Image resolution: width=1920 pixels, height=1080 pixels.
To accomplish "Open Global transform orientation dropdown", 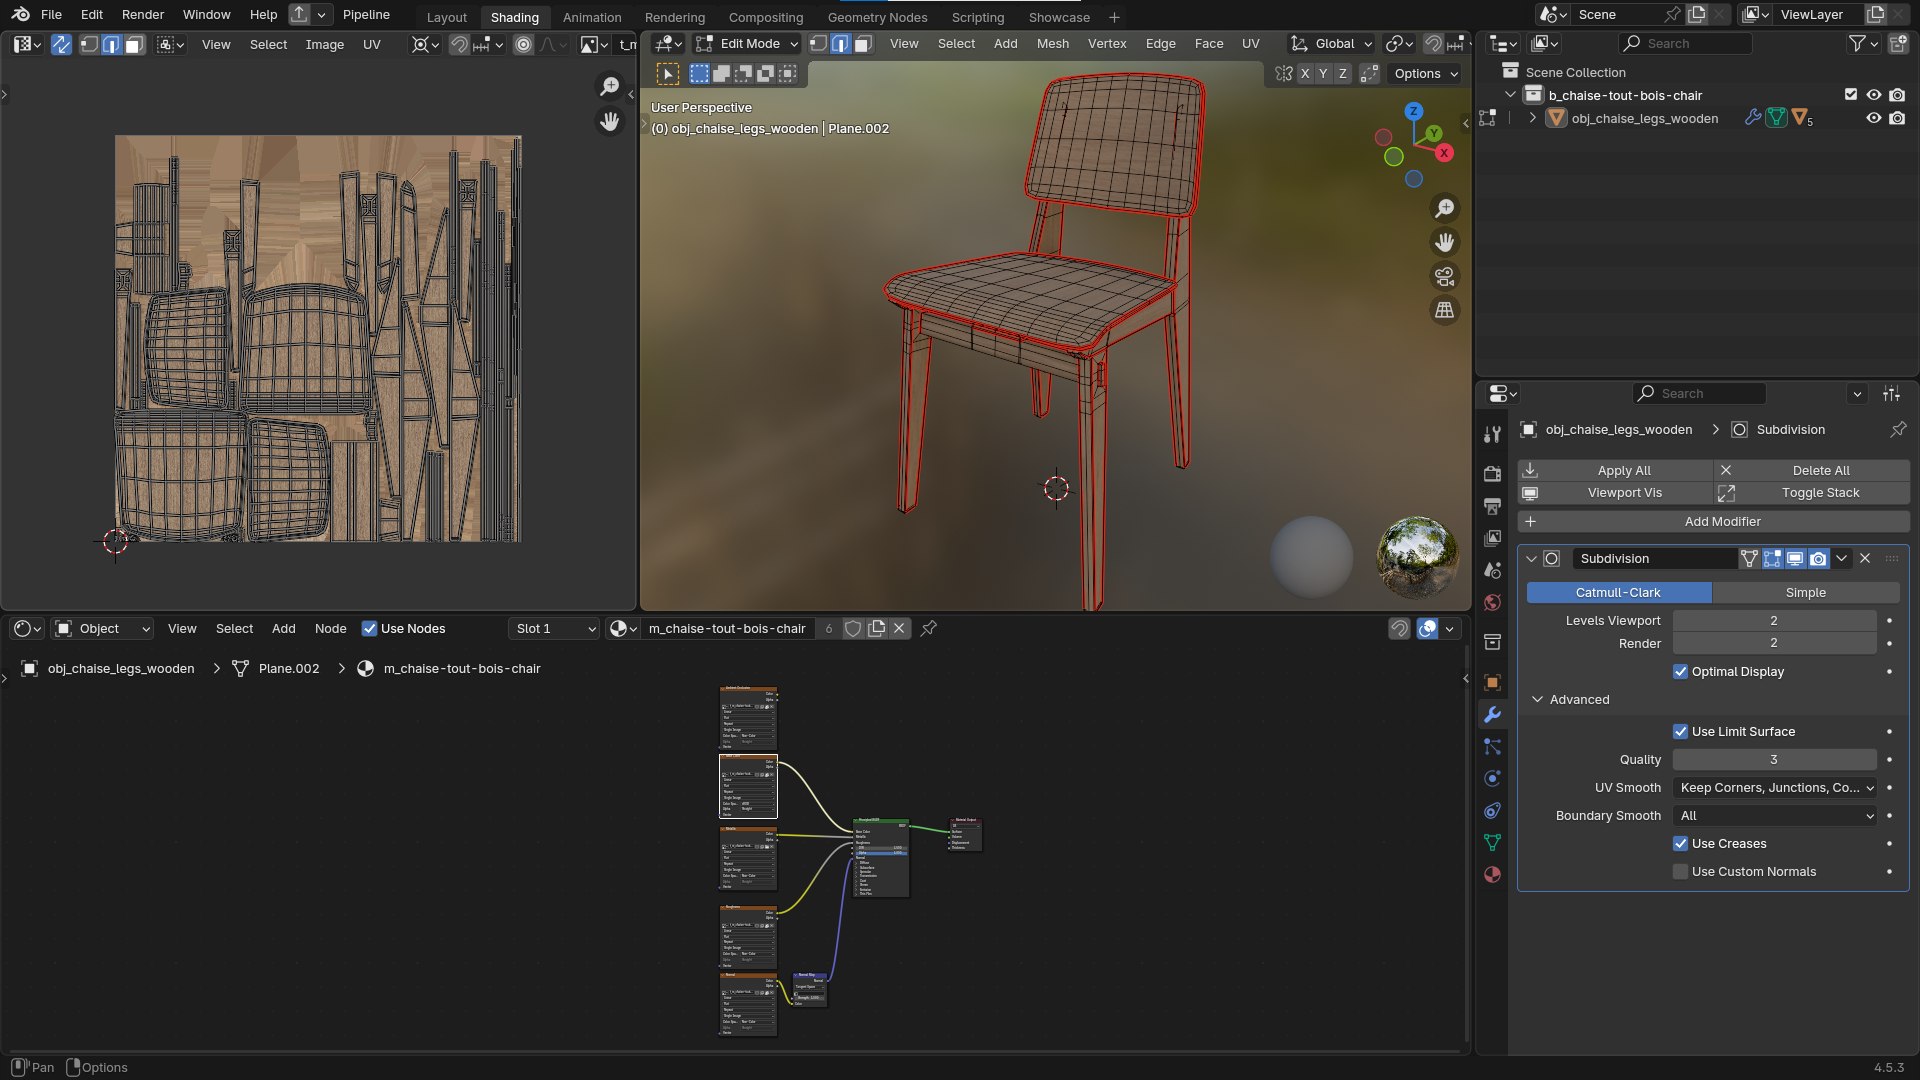I will [x=1331, y=44].
